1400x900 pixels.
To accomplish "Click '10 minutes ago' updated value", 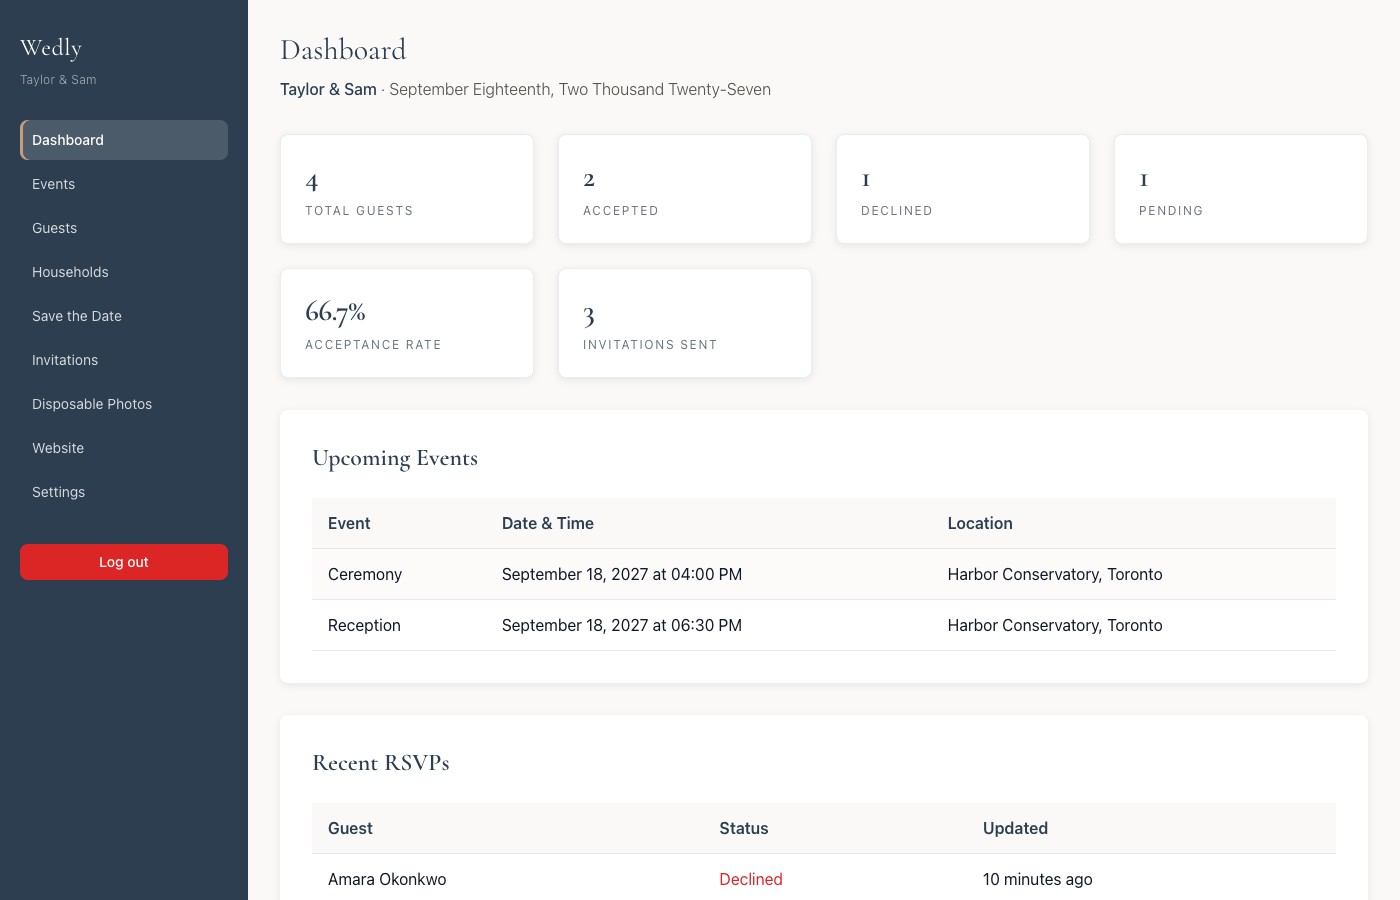I will (x=1038, y=879).
